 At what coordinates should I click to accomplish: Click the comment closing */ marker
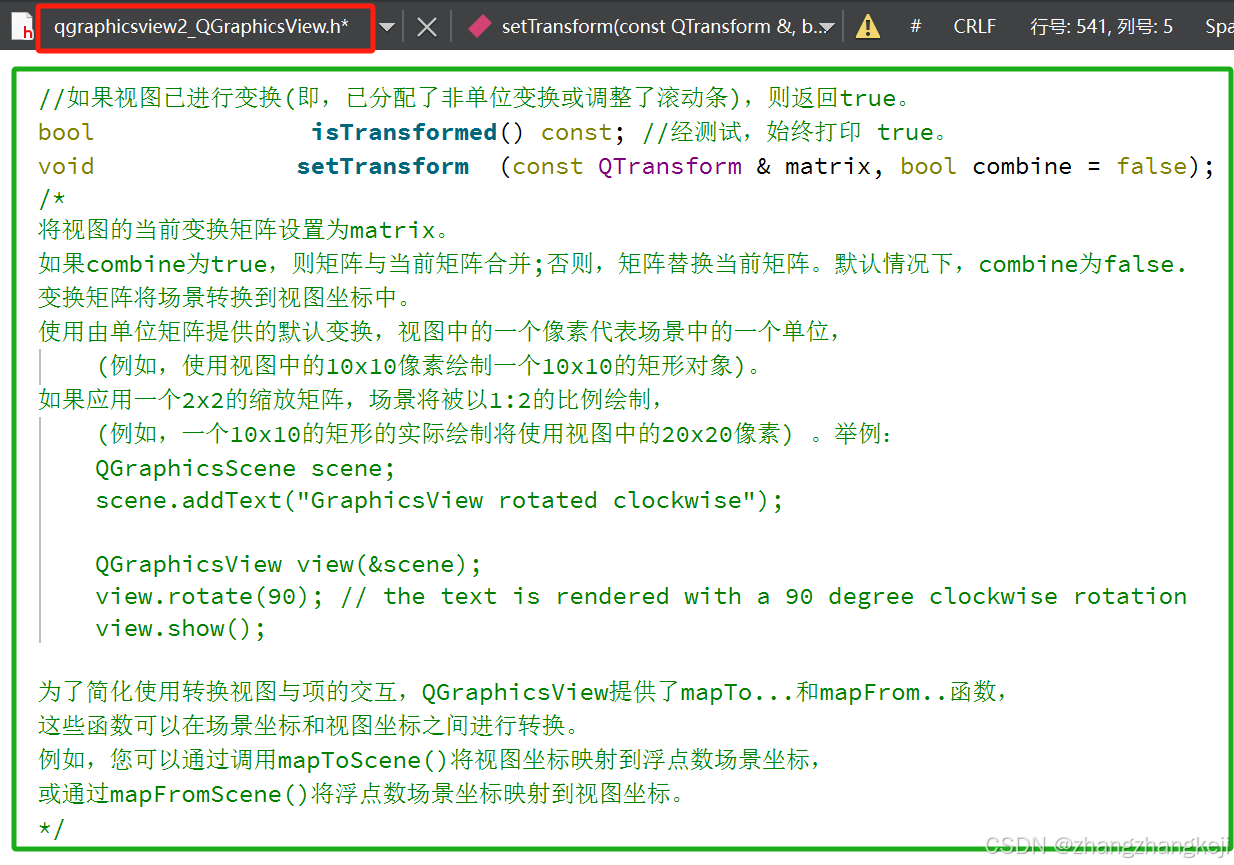point(52,828)
